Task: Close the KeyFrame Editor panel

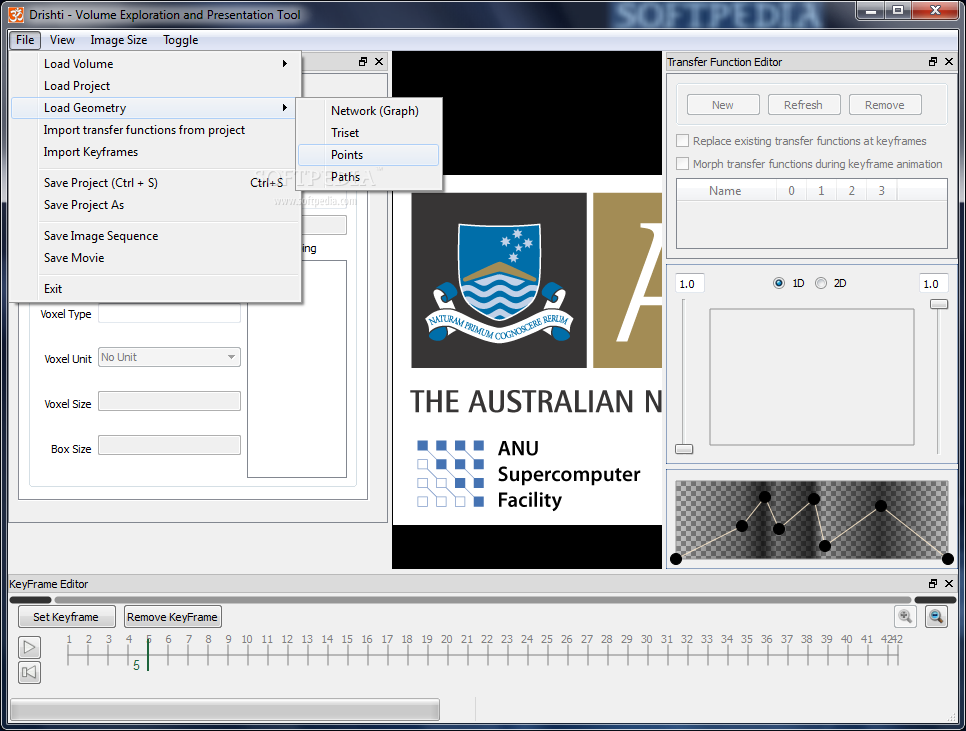Action: click(x=949, y=583)
